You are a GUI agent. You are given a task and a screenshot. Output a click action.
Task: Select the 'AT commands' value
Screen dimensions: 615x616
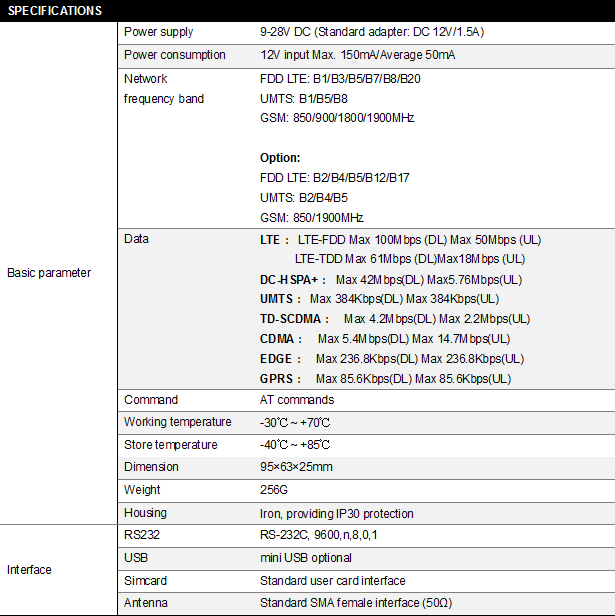297,400
